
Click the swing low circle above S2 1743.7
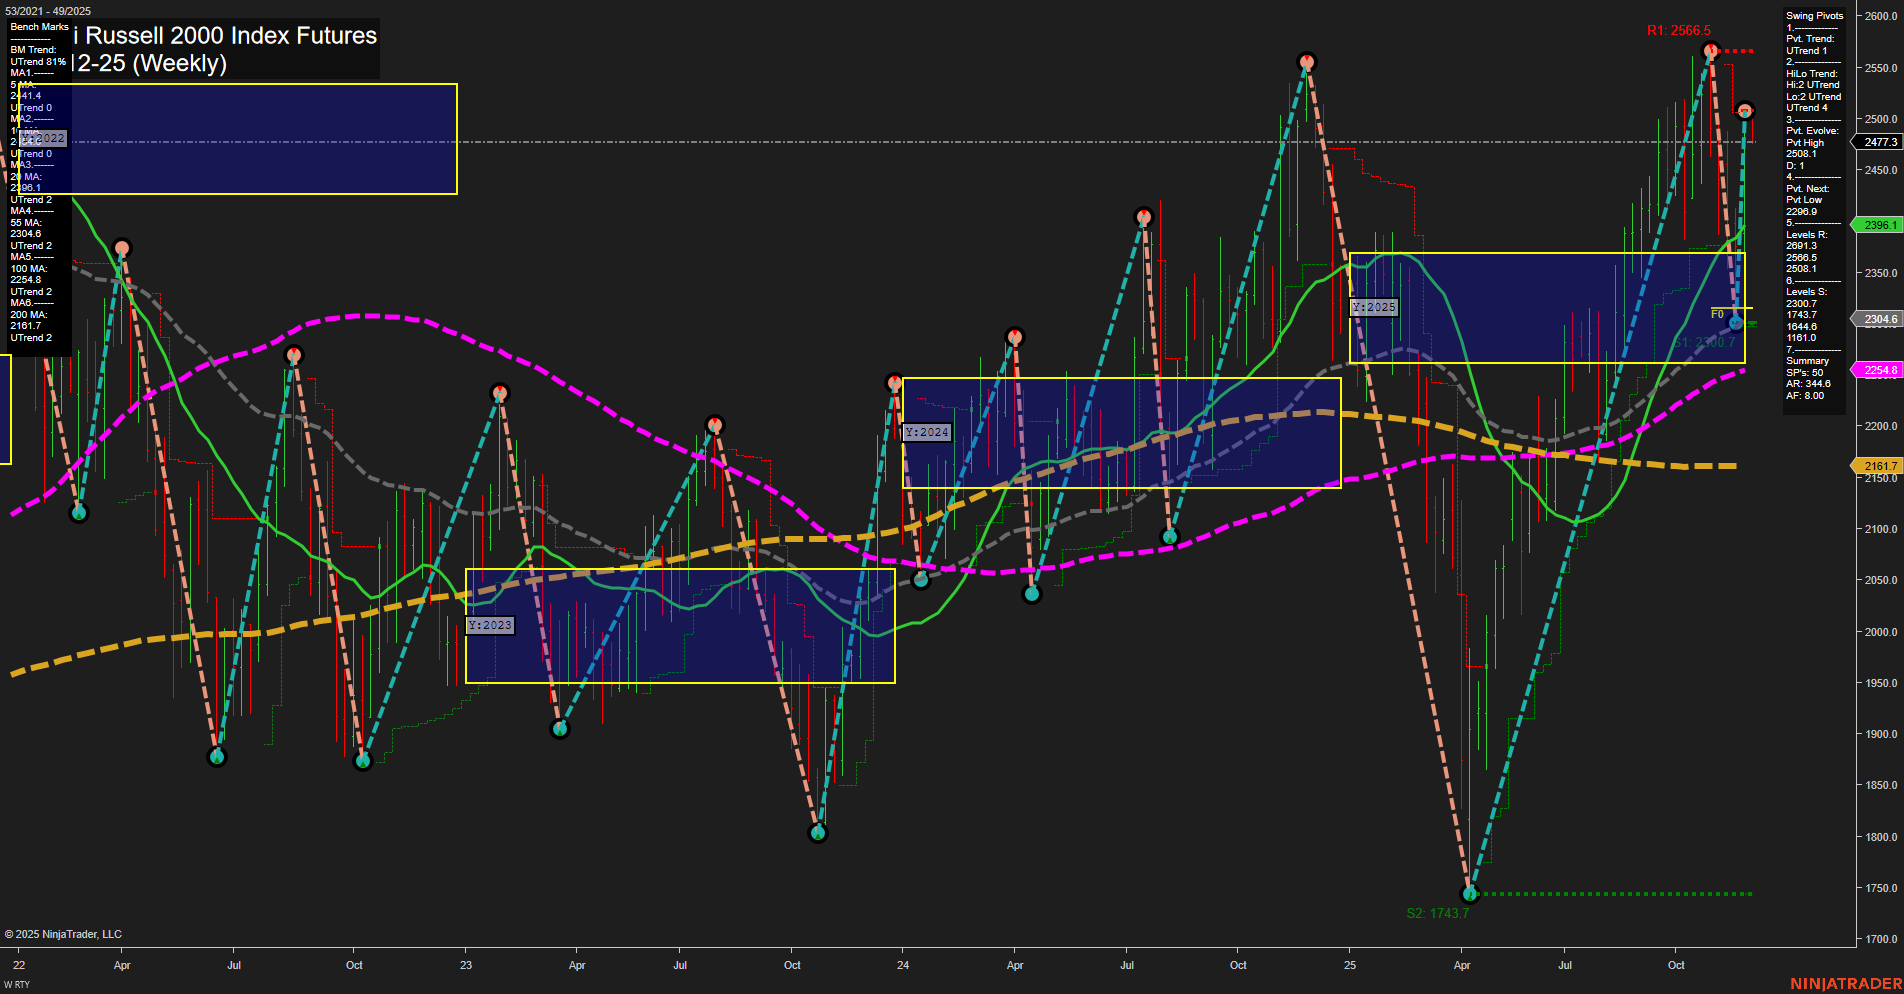[x=1470, y=893]
